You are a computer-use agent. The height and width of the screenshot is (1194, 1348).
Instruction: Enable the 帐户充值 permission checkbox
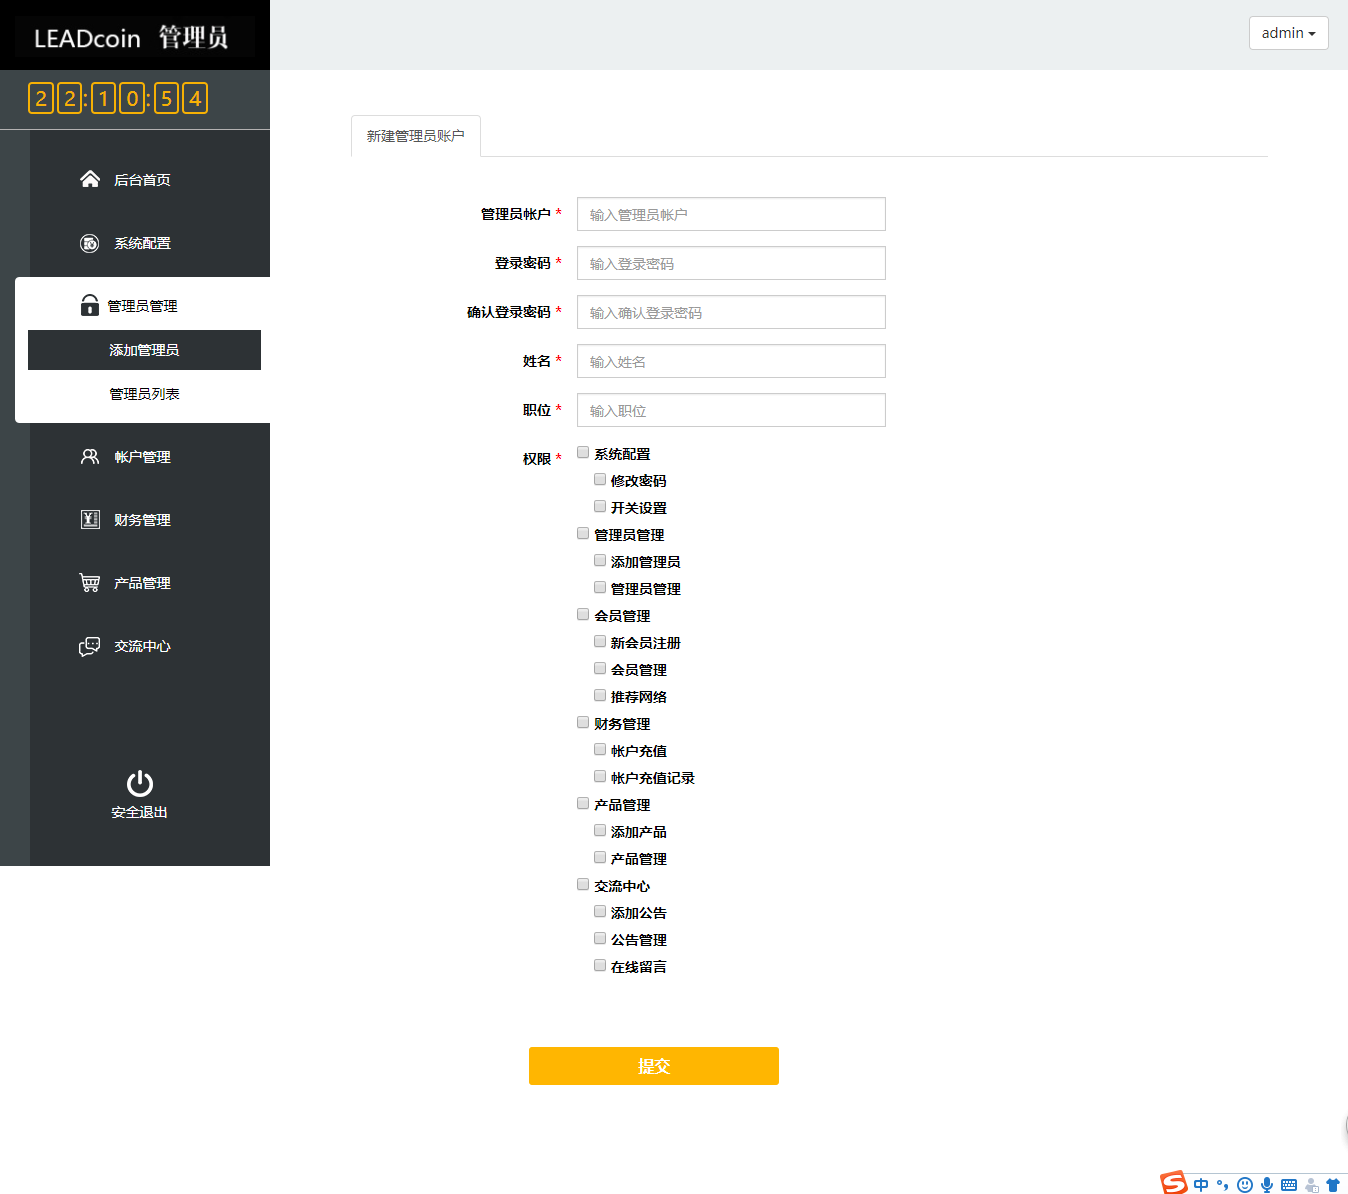click(600, 750)
